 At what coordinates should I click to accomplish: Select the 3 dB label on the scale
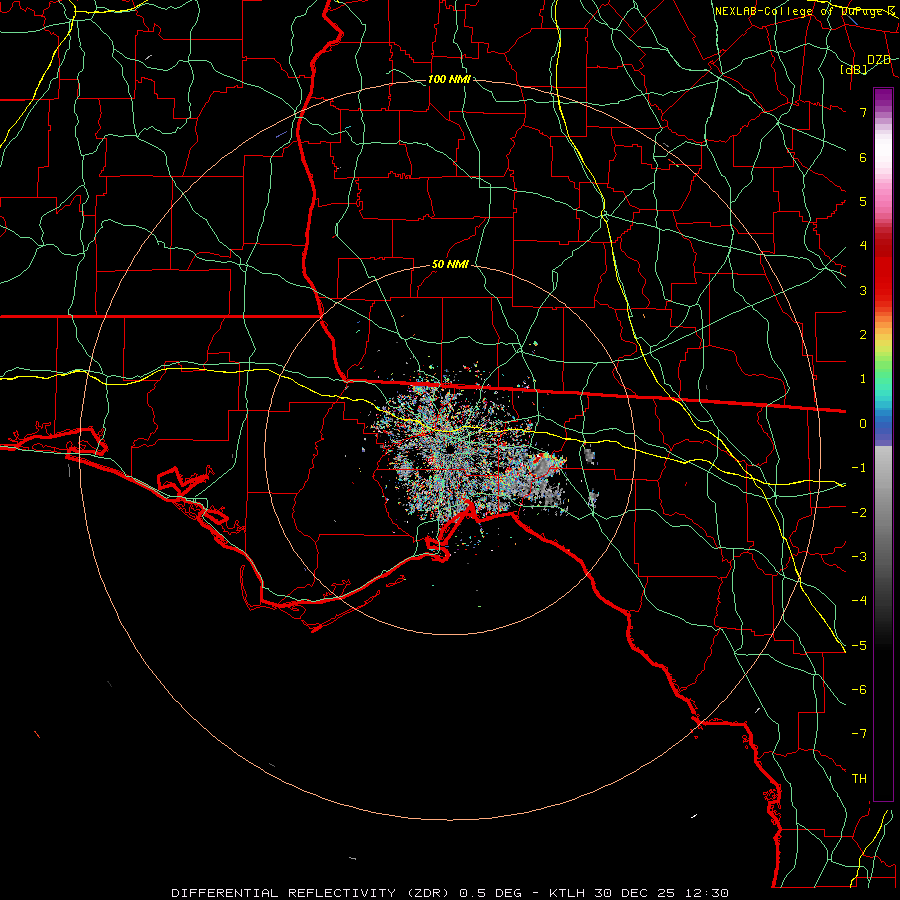[863, 290]
